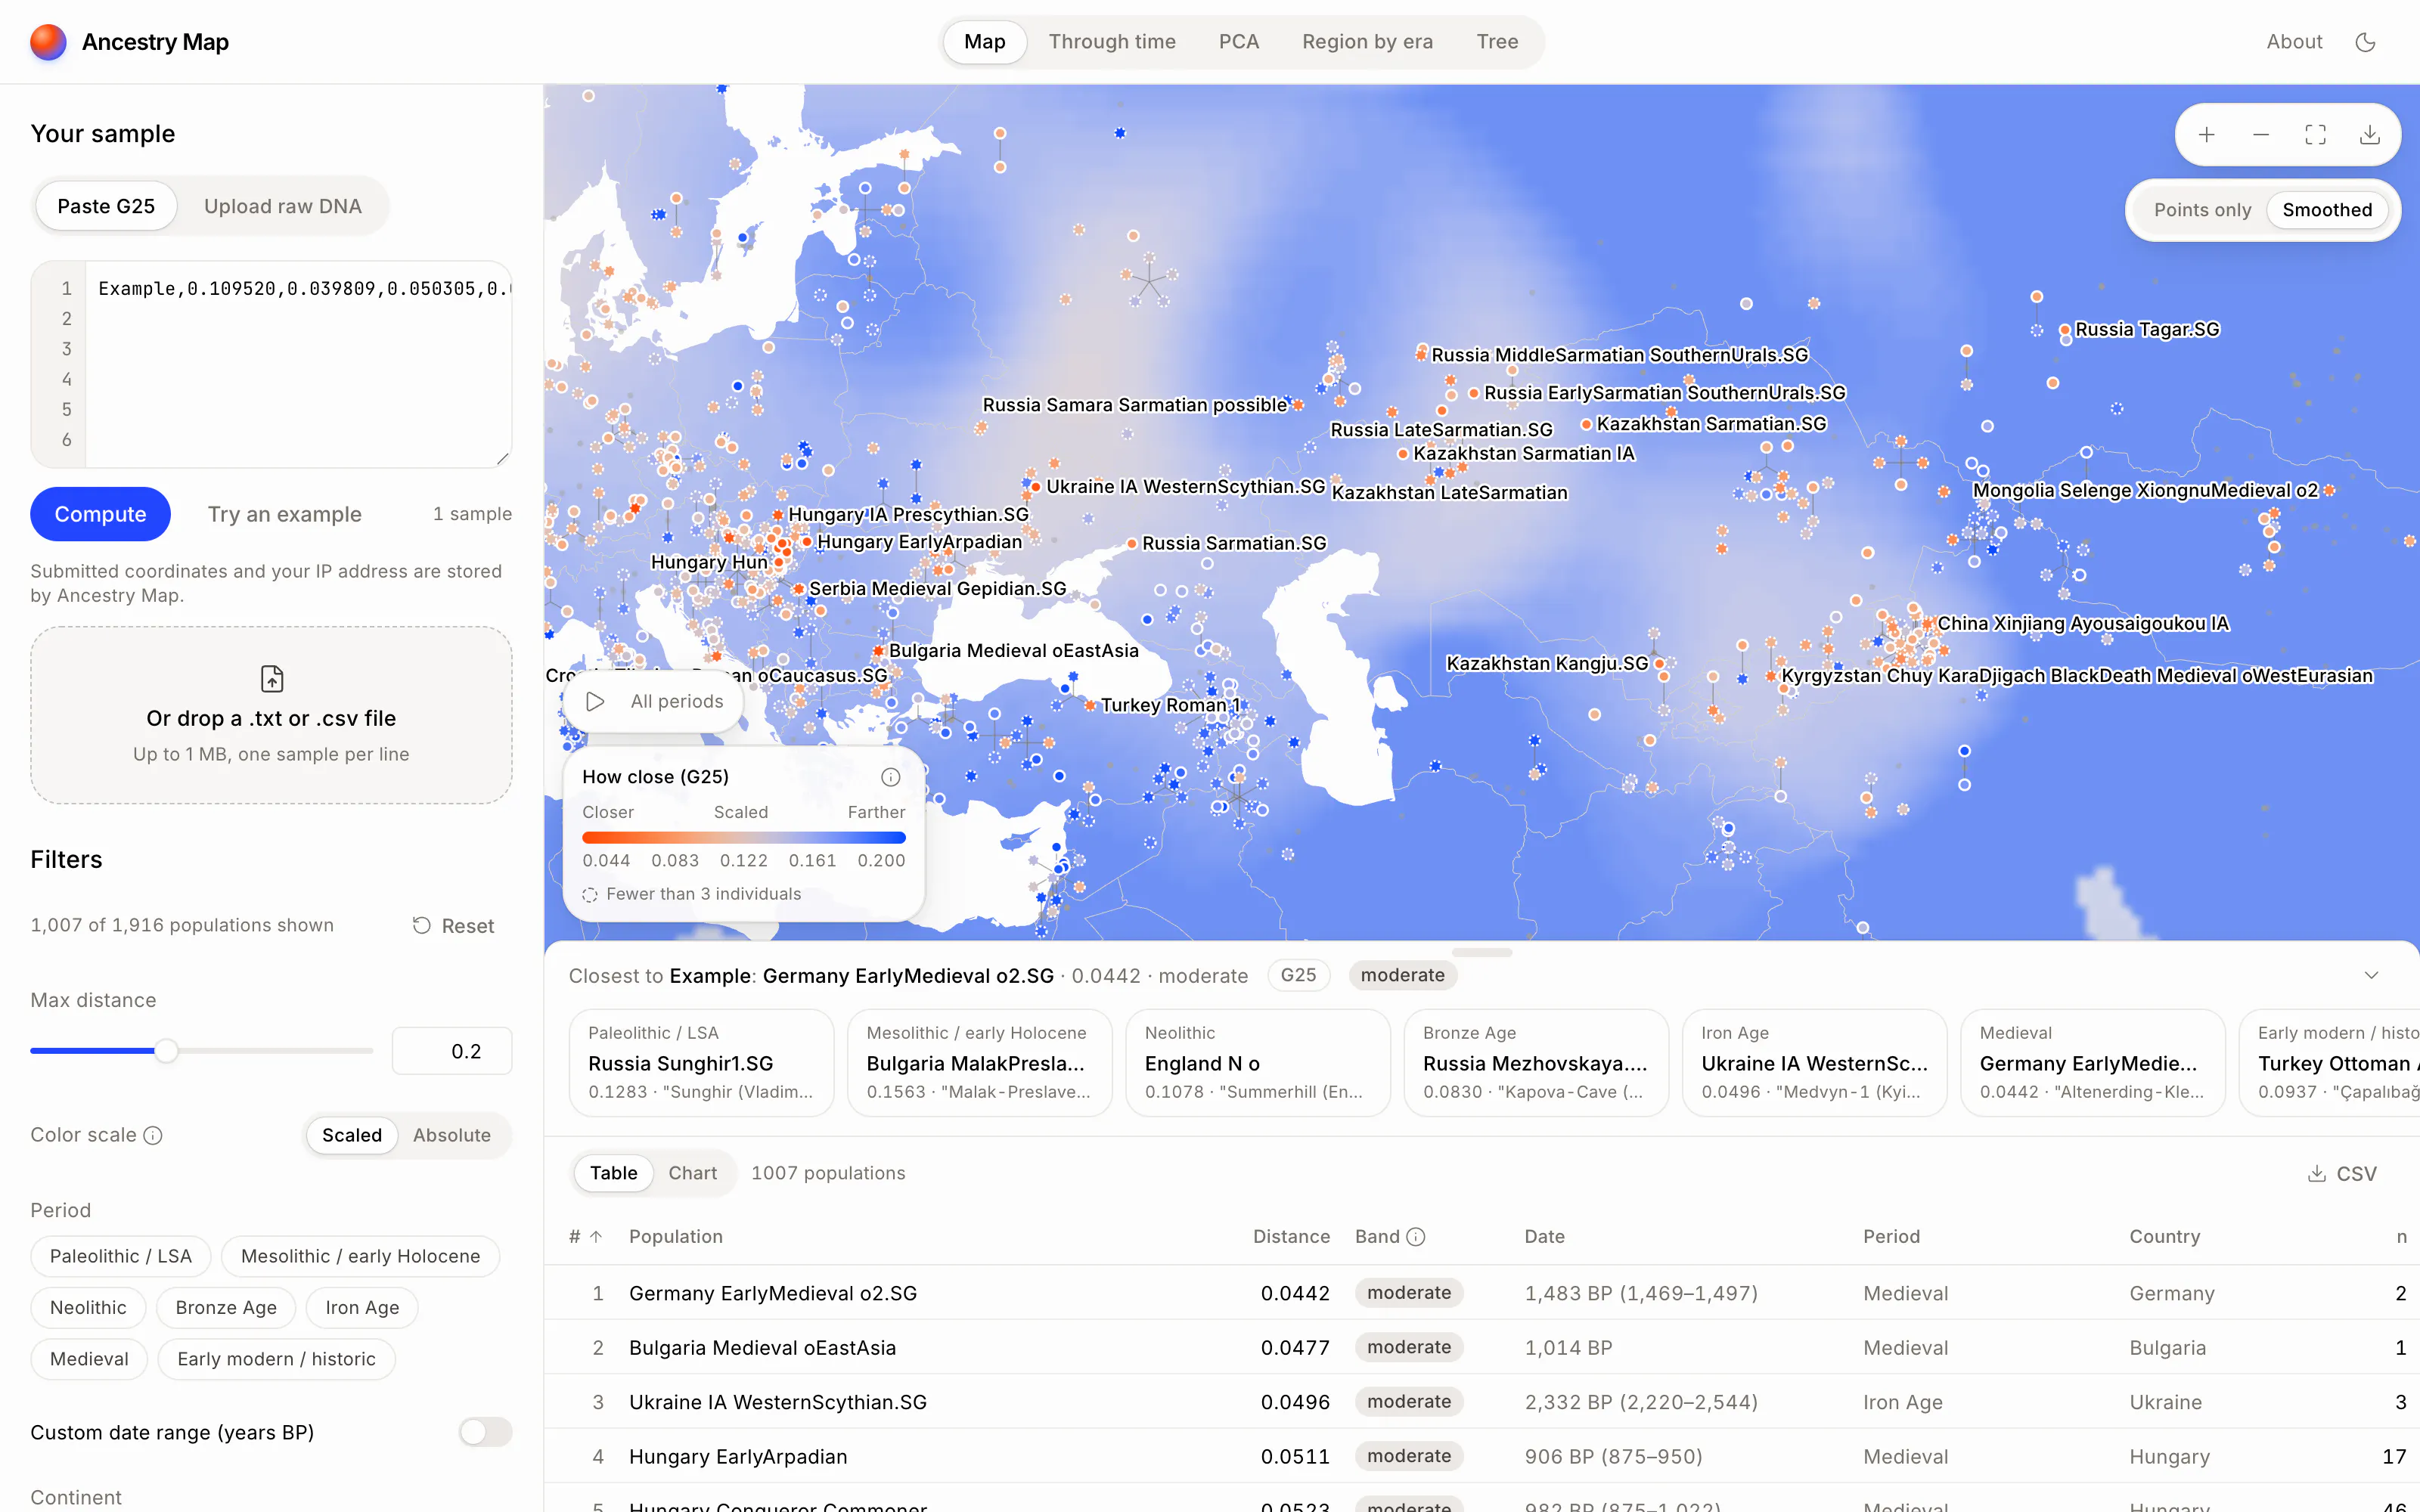Switch map to Smoothed mode

pos(2327,210)
